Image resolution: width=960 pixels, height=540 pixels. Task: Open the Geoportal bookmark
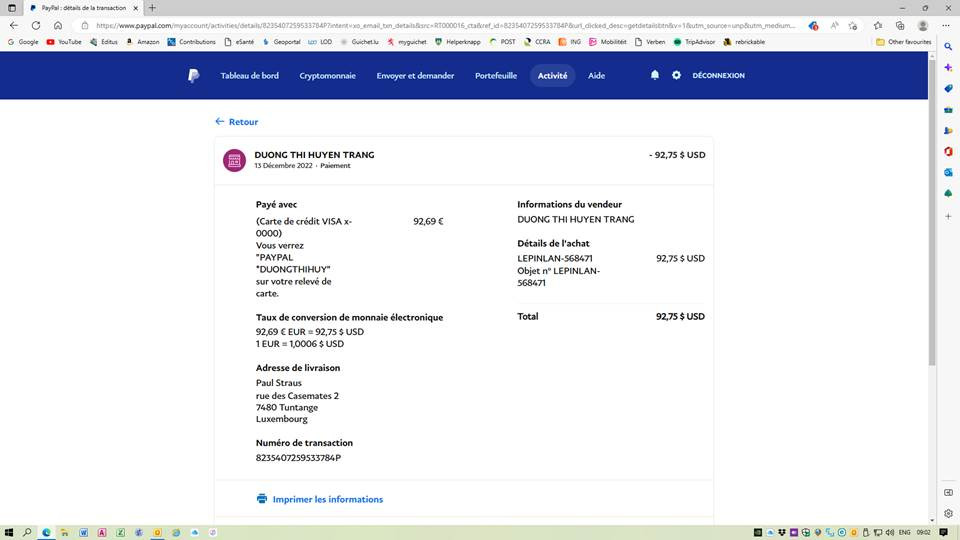tap(281, 42)
